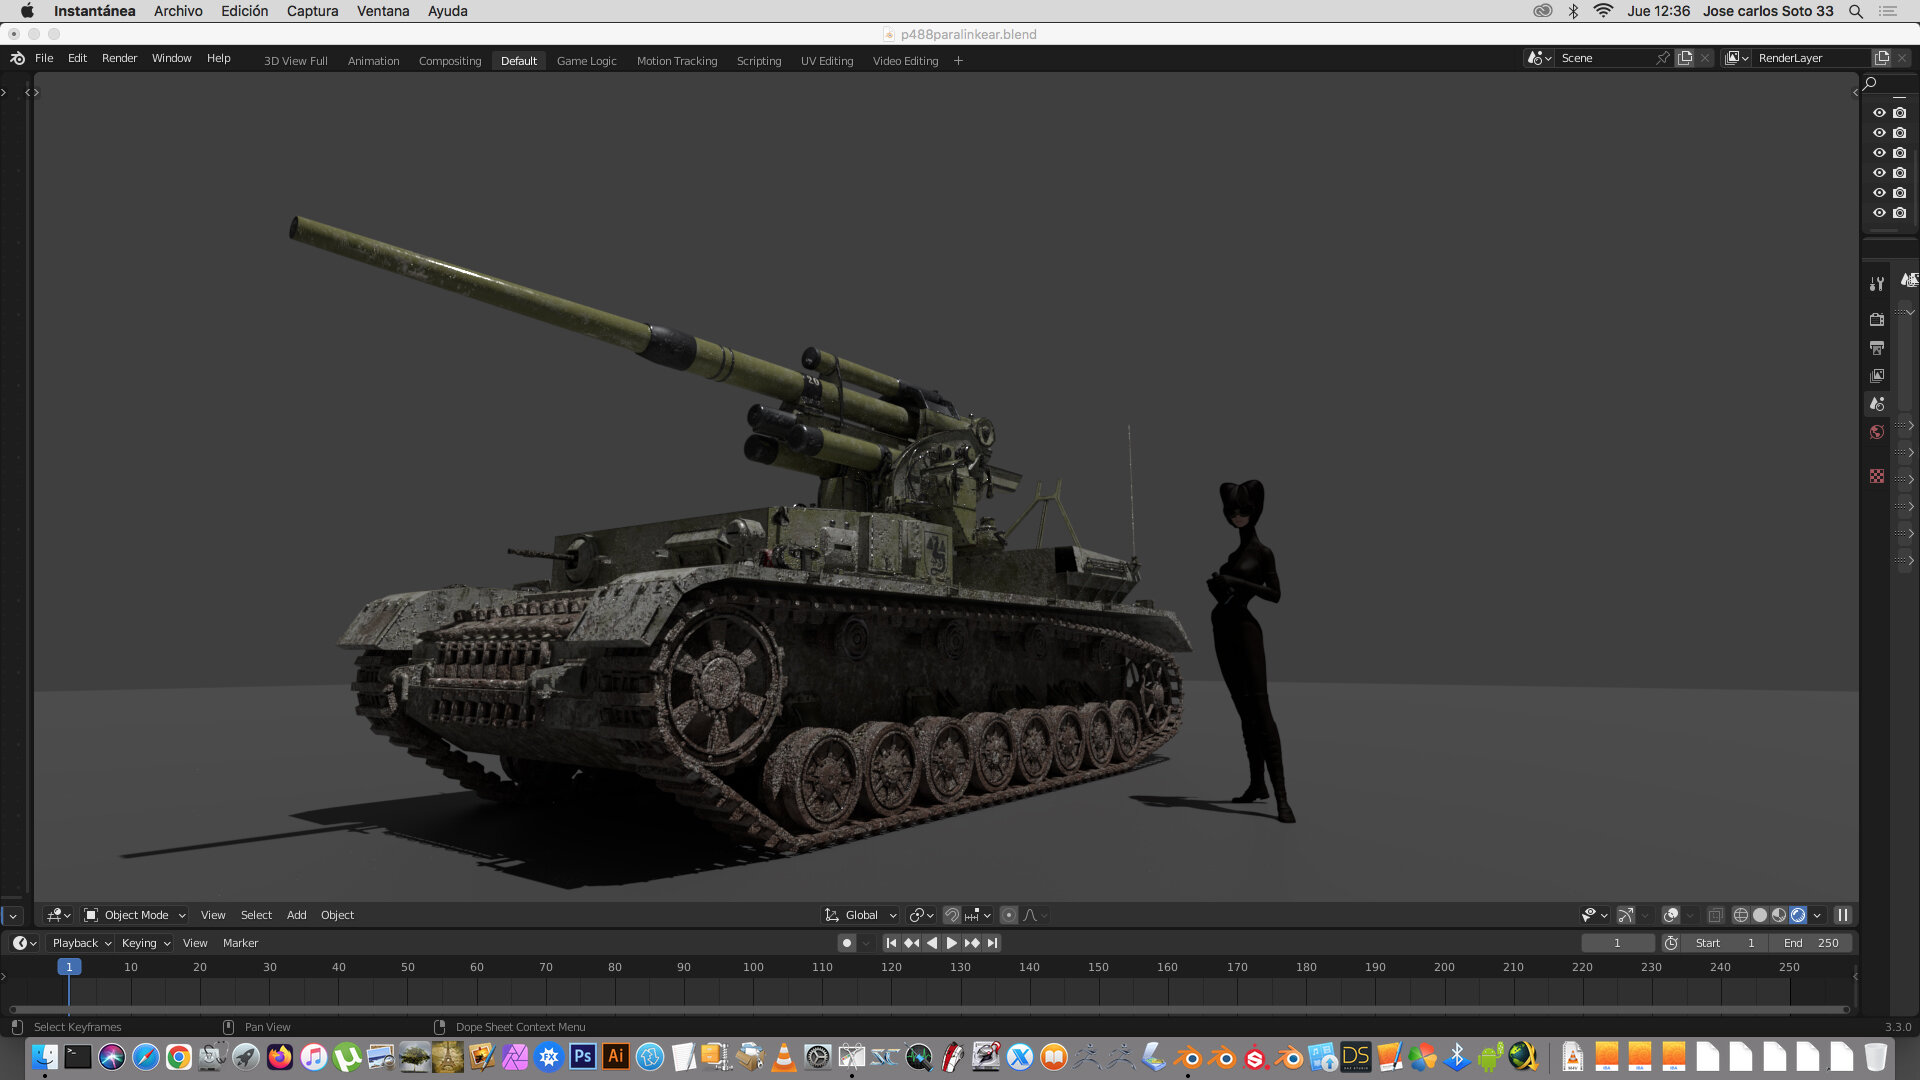
Task: Click the End frame 250 field
Action: (x=1811, y=943)
